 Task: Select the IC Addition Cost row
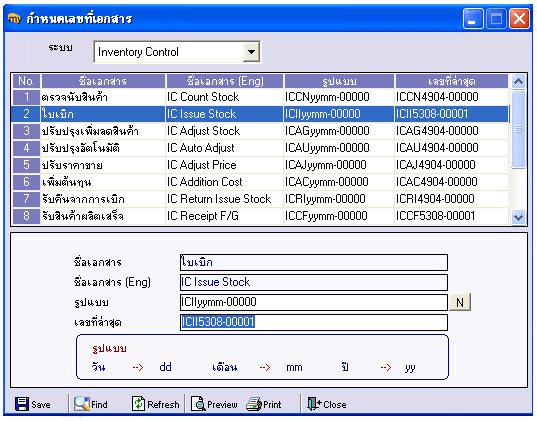(x=260, y=182)
